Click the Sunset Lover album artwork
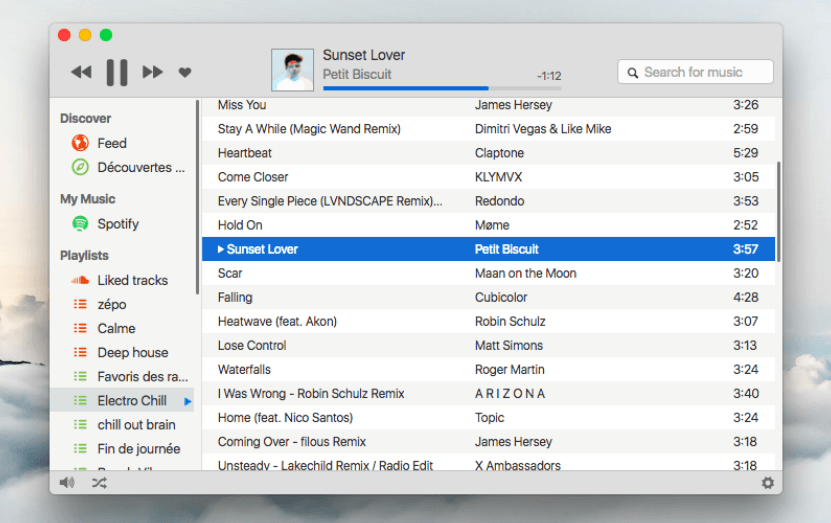831x523 pixels. pos(292,70)
